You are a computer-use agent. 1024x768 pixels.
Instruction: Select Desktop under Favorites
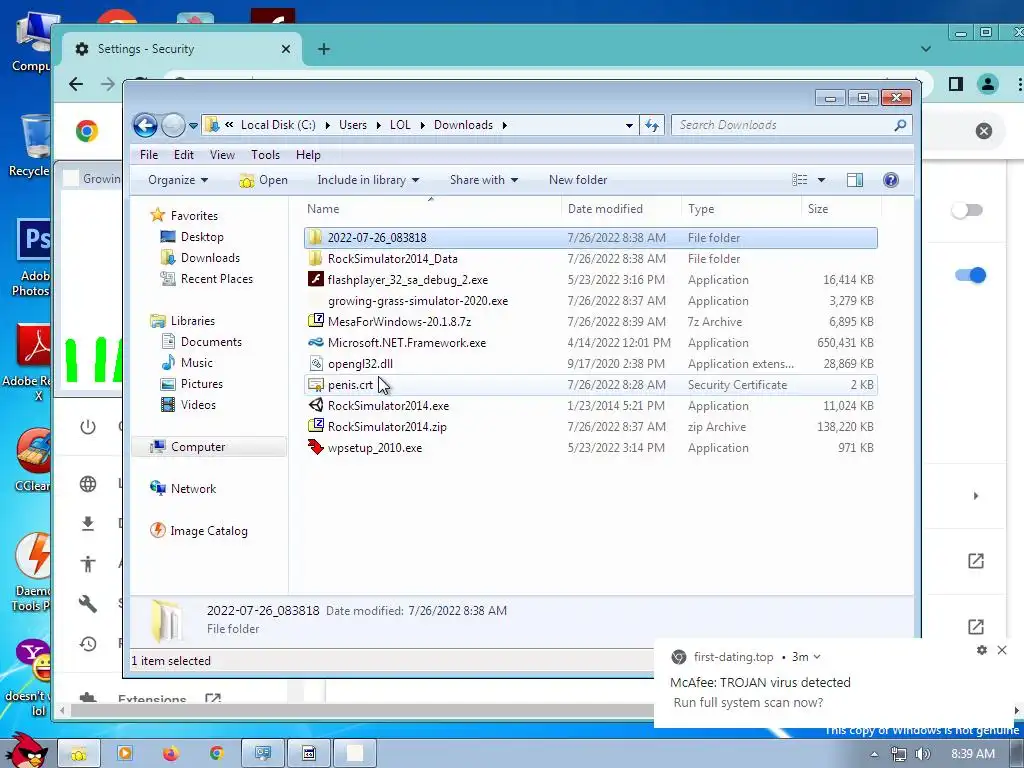(x=202, y=237)
